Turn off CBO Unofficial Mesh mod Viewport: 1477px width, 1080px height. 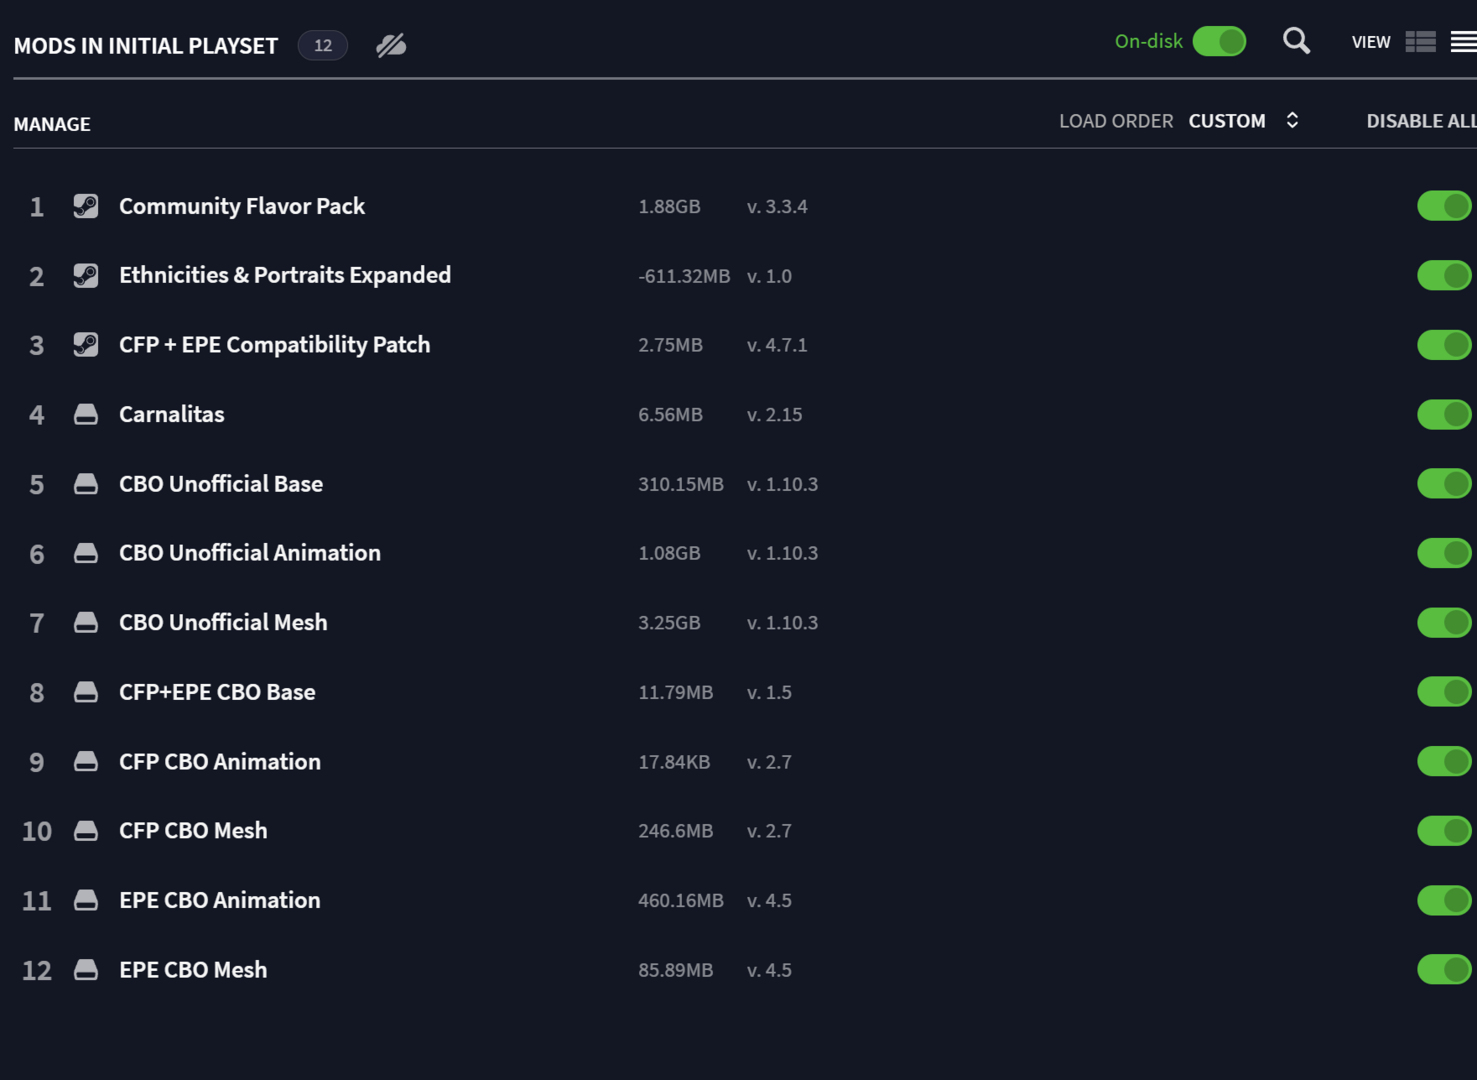[x=1444, y=622]
